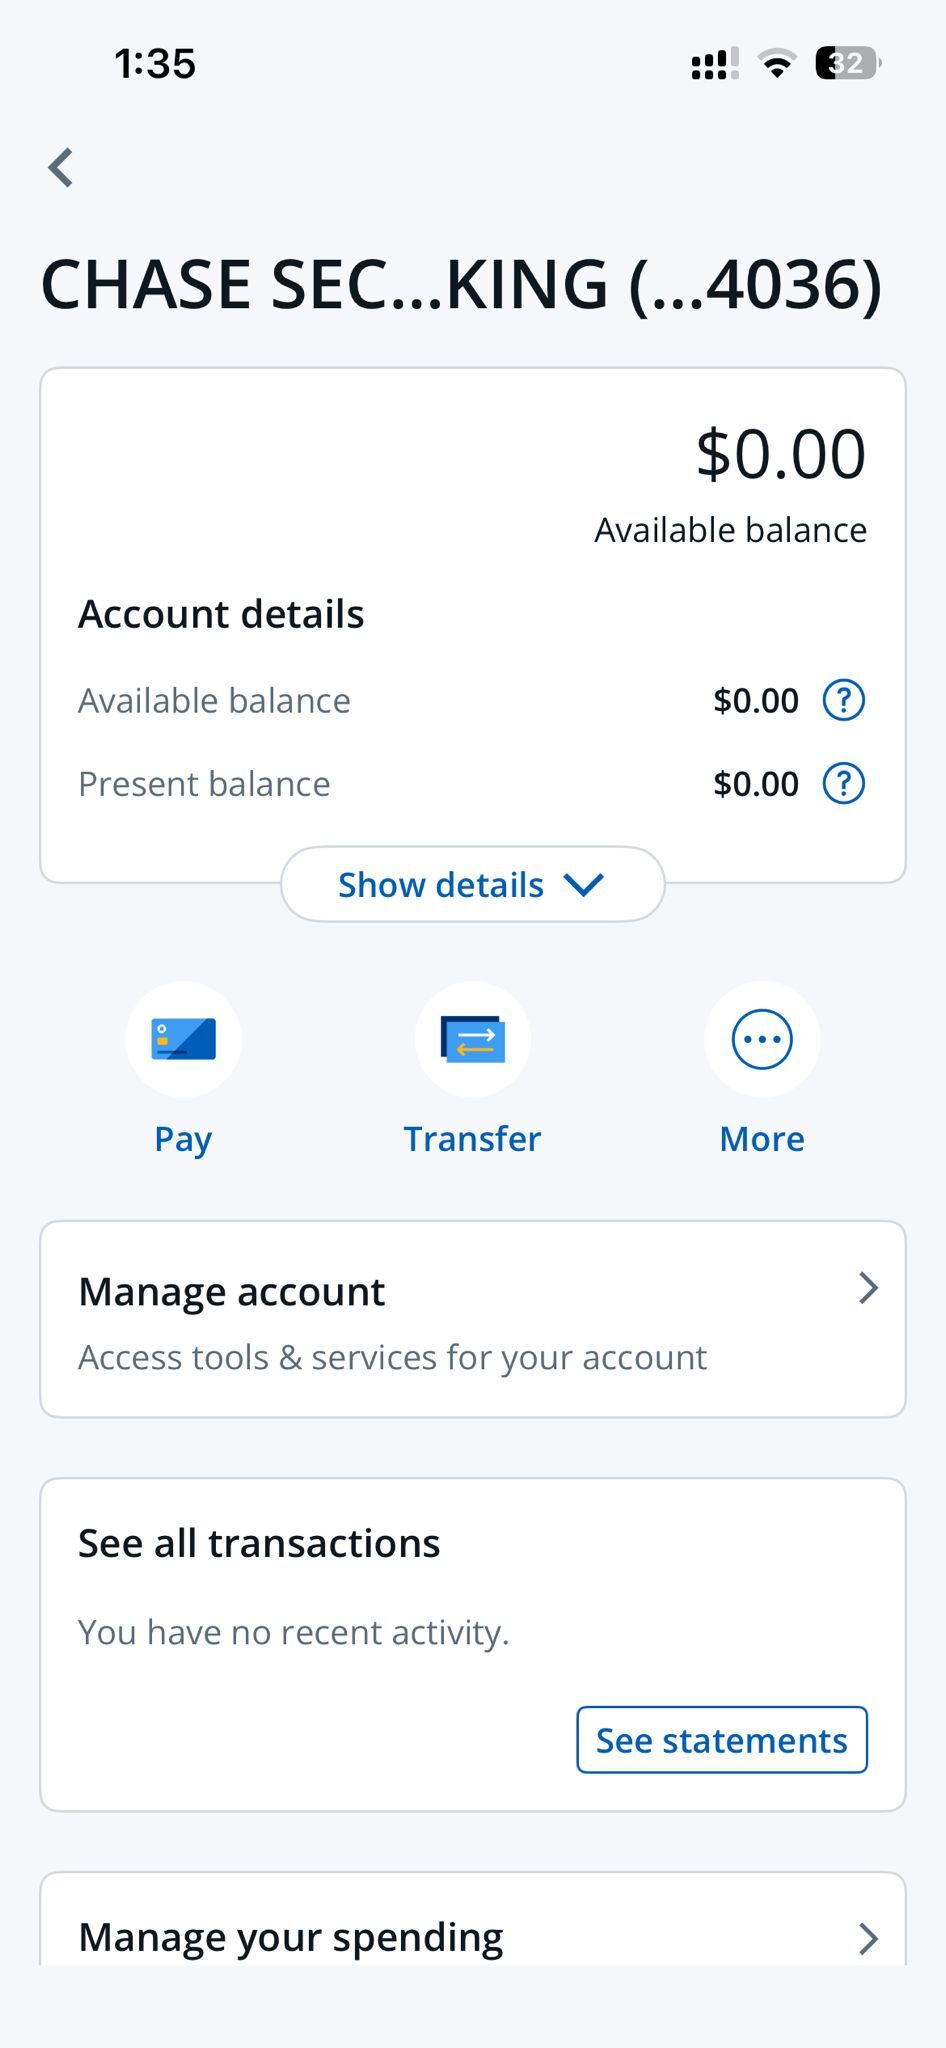Tap the back arrow icon
This screenshot has height=2048, width=946.
[61, 167]
